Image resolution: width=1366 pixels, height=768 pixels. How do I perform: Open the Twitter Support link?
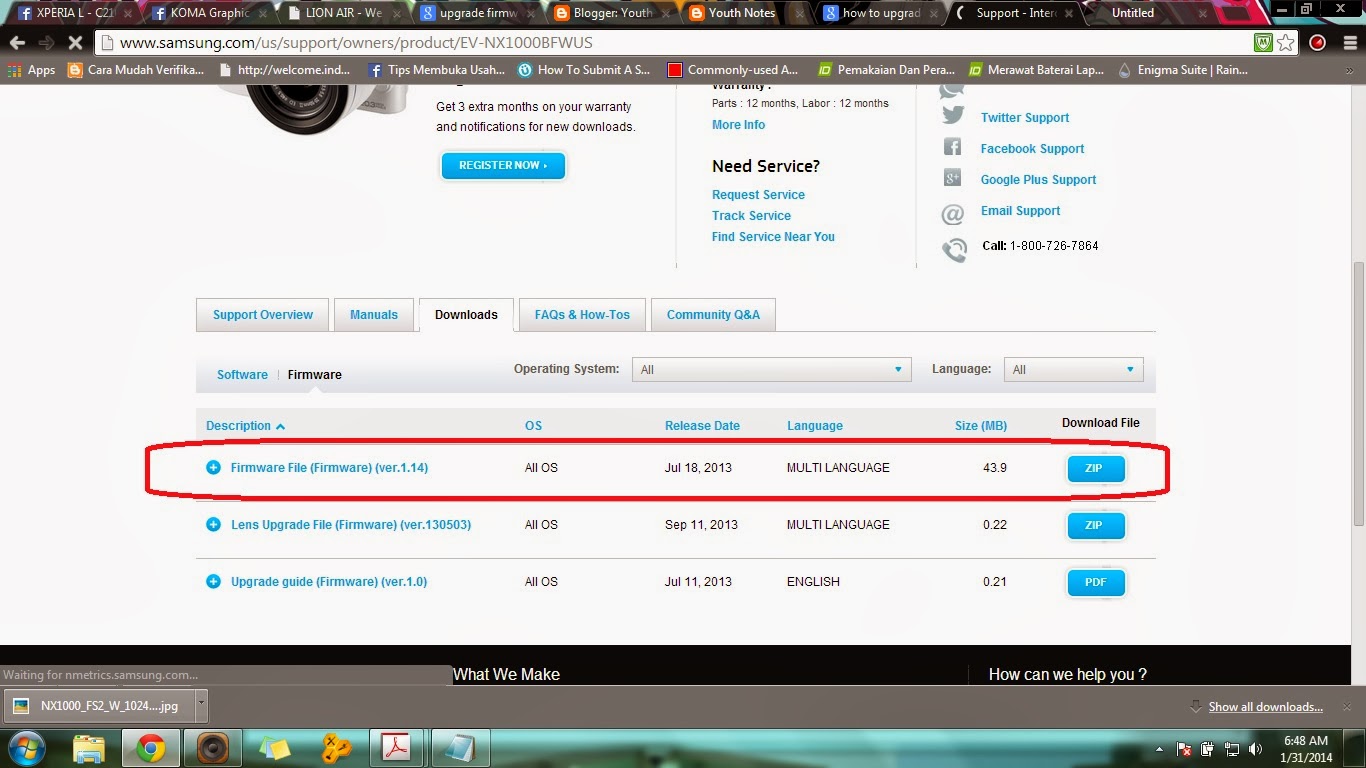point(1025,118)
